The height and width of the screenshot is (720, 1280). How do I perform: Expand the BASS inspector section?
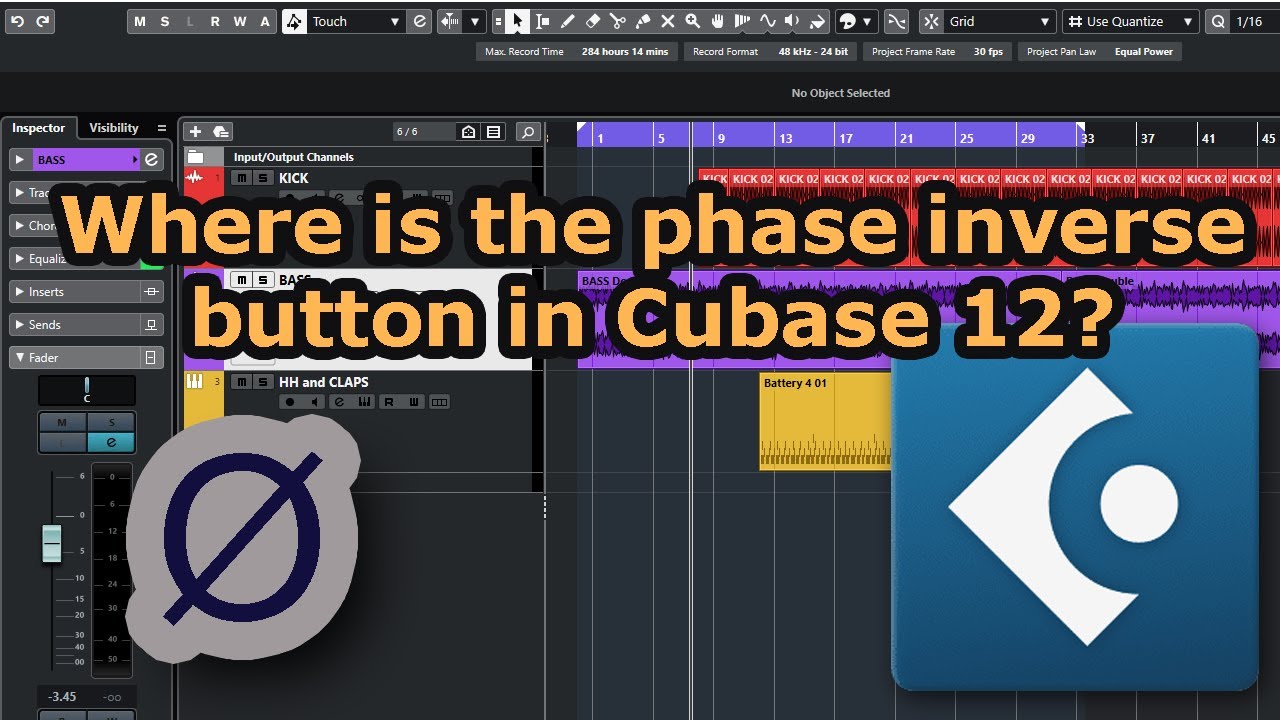pos(19,160)
